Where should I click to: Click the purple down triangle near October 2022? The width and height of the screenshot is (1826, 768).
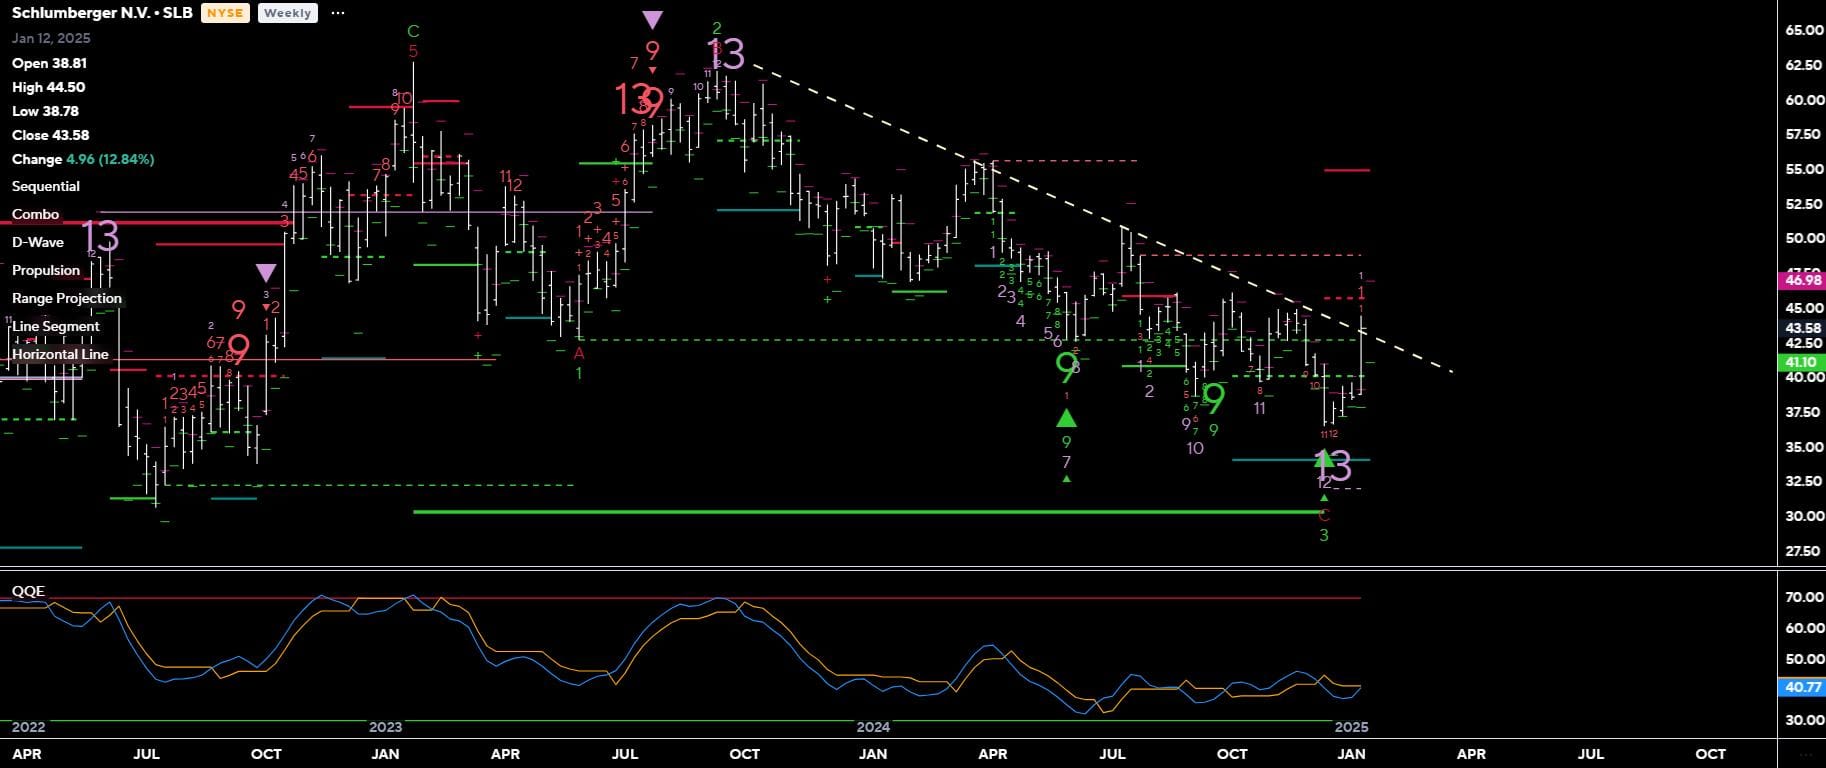click(265, 273)
